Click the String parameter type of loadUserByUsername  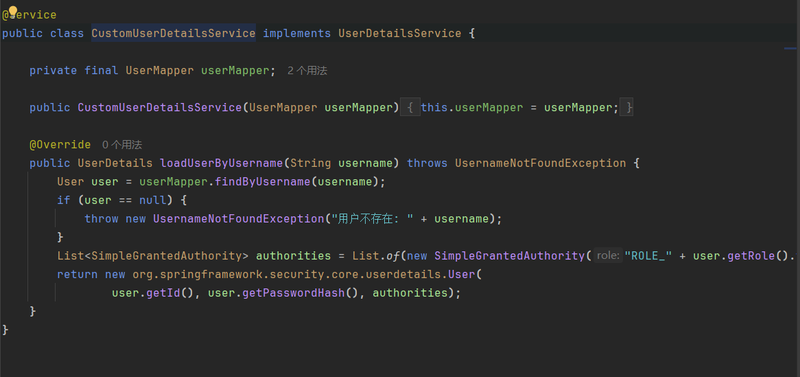pyautogui.click(x=311, y=163)
